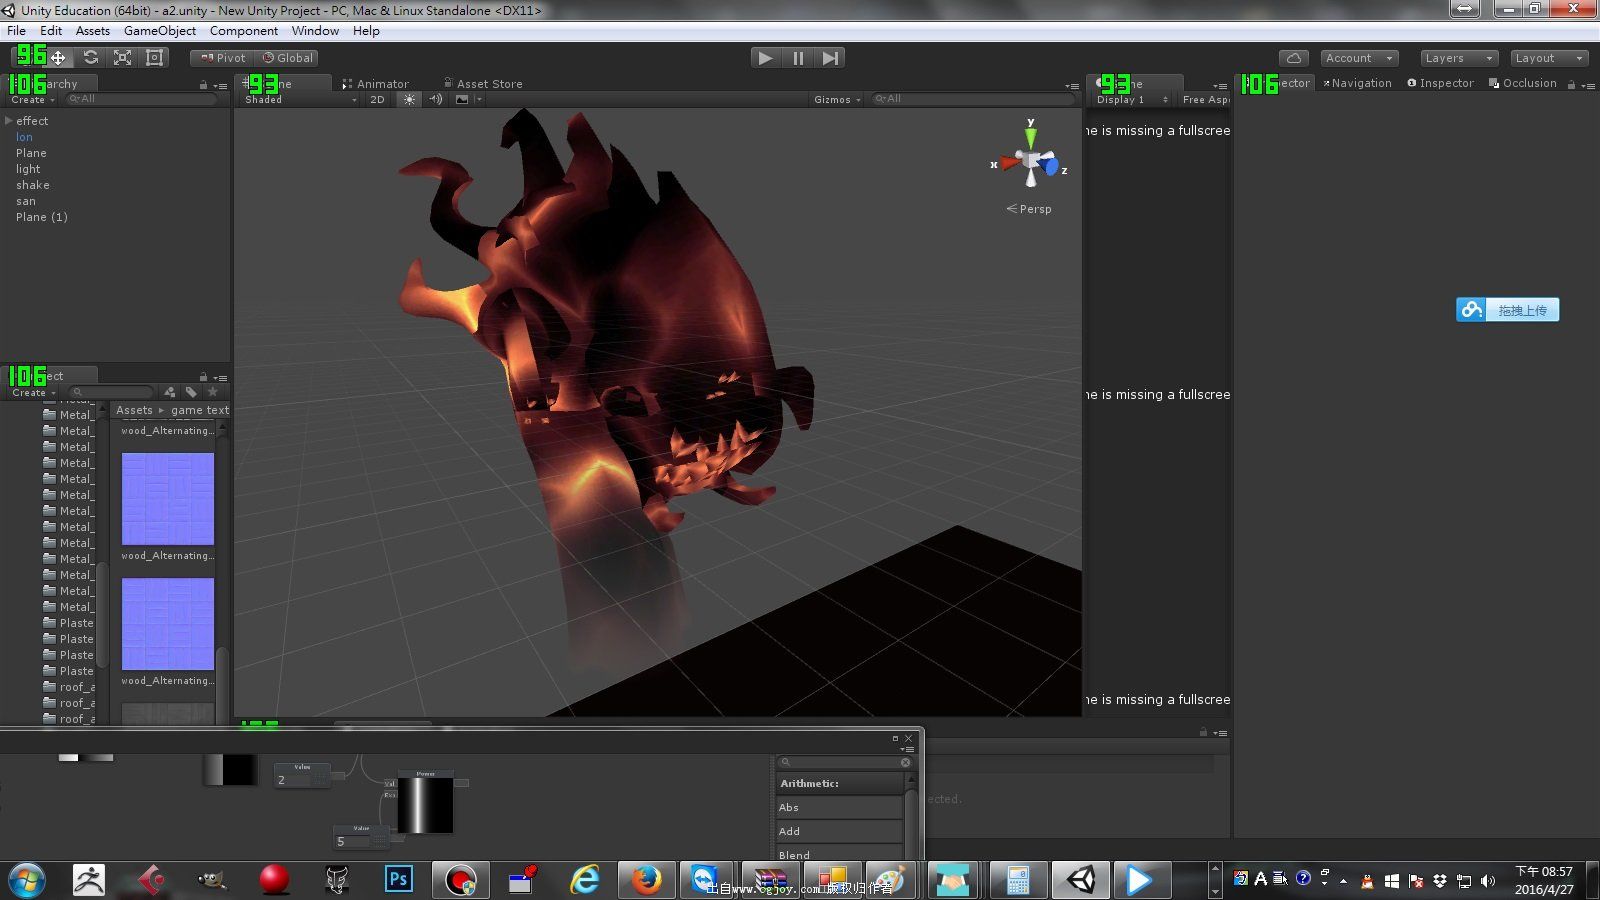This screenshot has width=1600, height=900.
Task: Start Play mode
Action: tap(765, 58)
